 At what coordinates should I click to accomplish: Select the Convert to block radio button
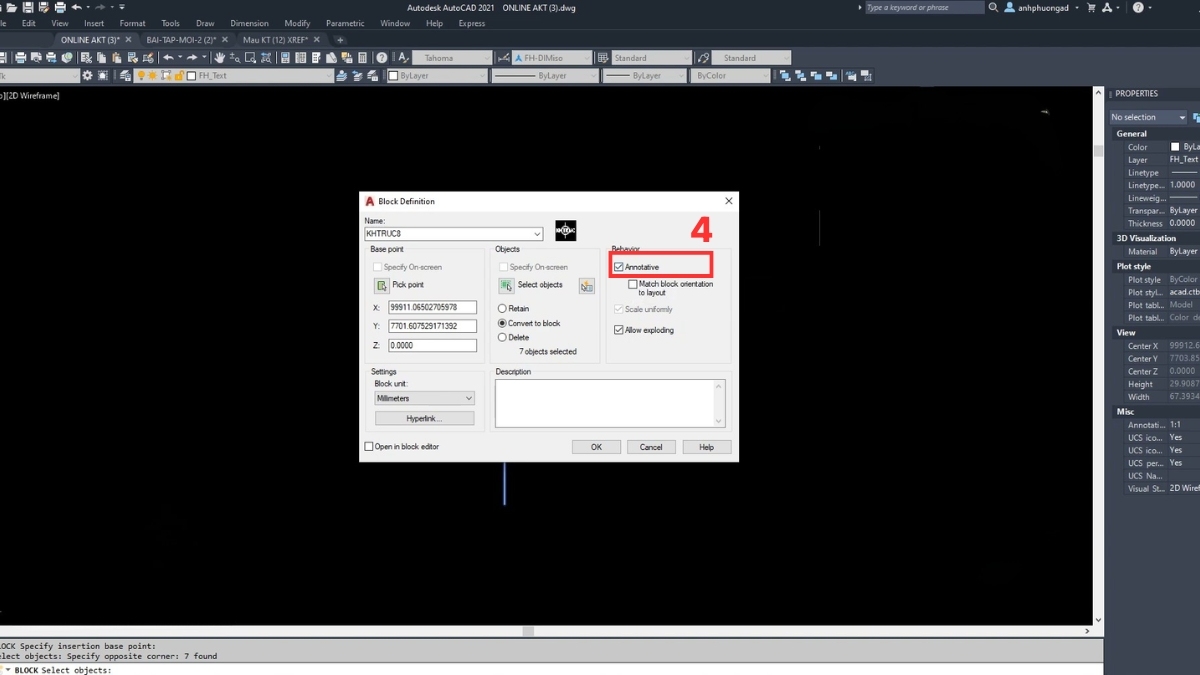tap(502, 323)
